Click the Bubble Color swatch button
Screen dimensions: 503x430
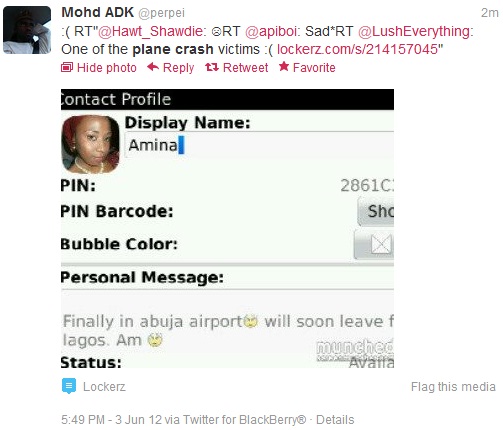[x=374, y=245]
